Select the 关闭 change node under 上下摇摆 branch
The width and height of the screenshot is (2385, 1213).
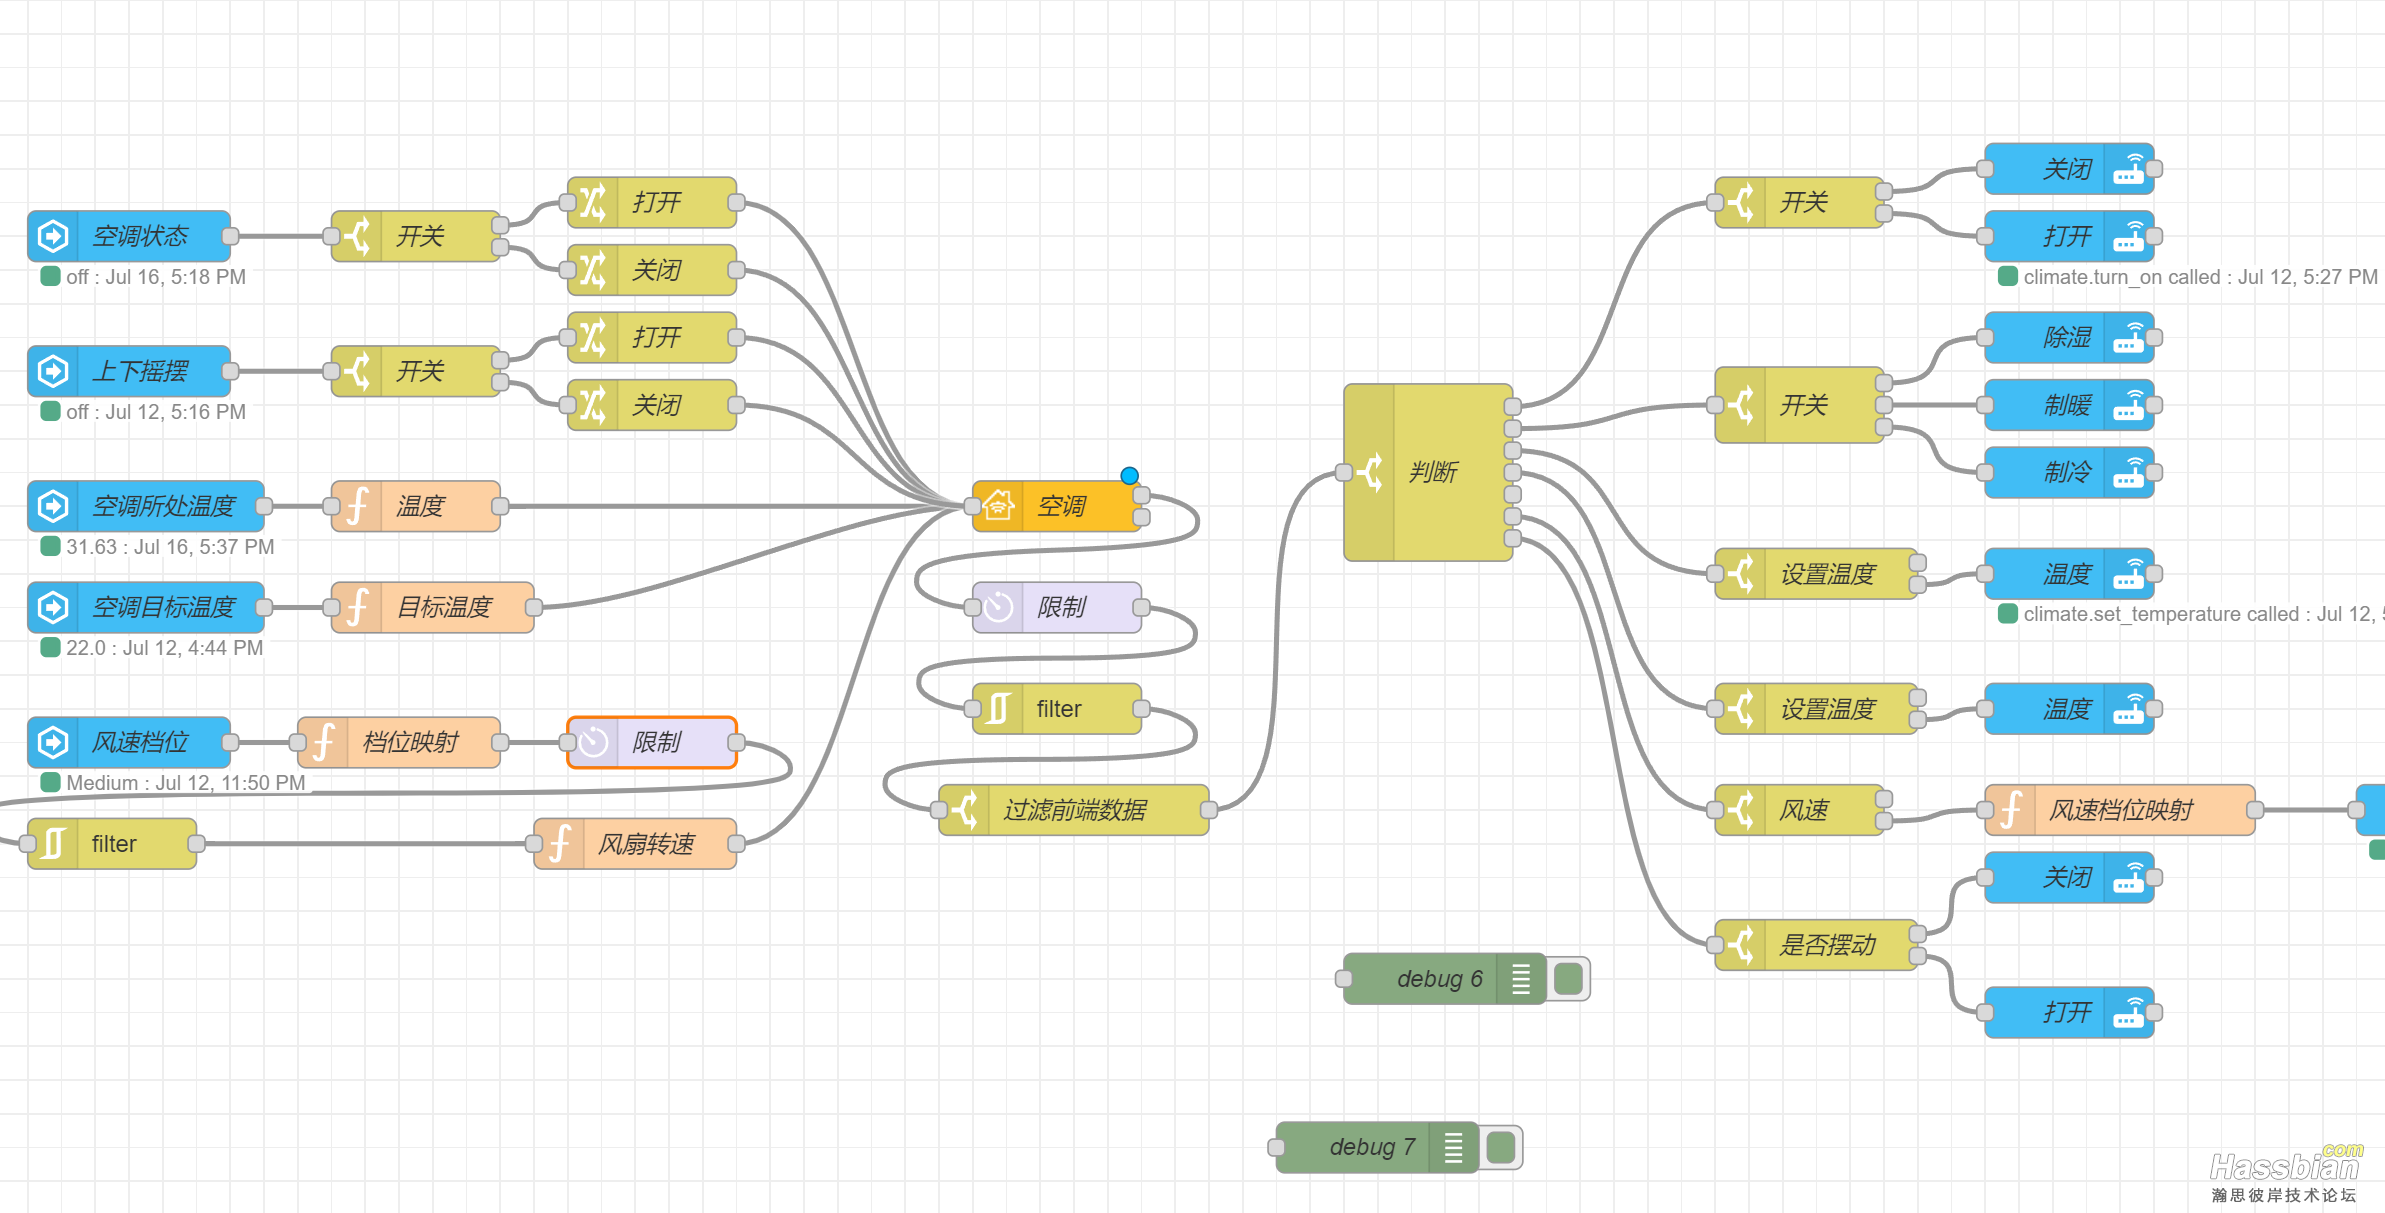point(652,405)
